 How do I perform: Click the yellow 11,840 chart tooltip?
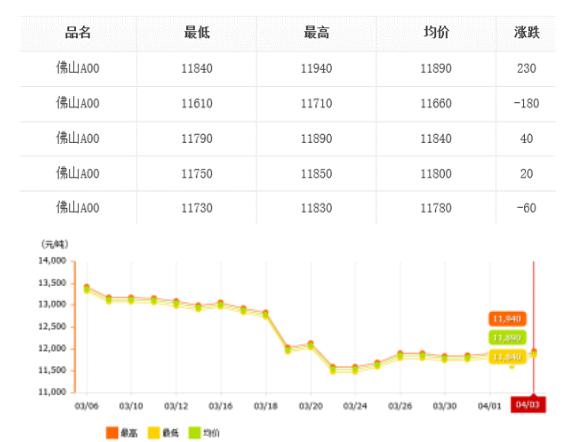pyautogui.click(x=507, y=357)
